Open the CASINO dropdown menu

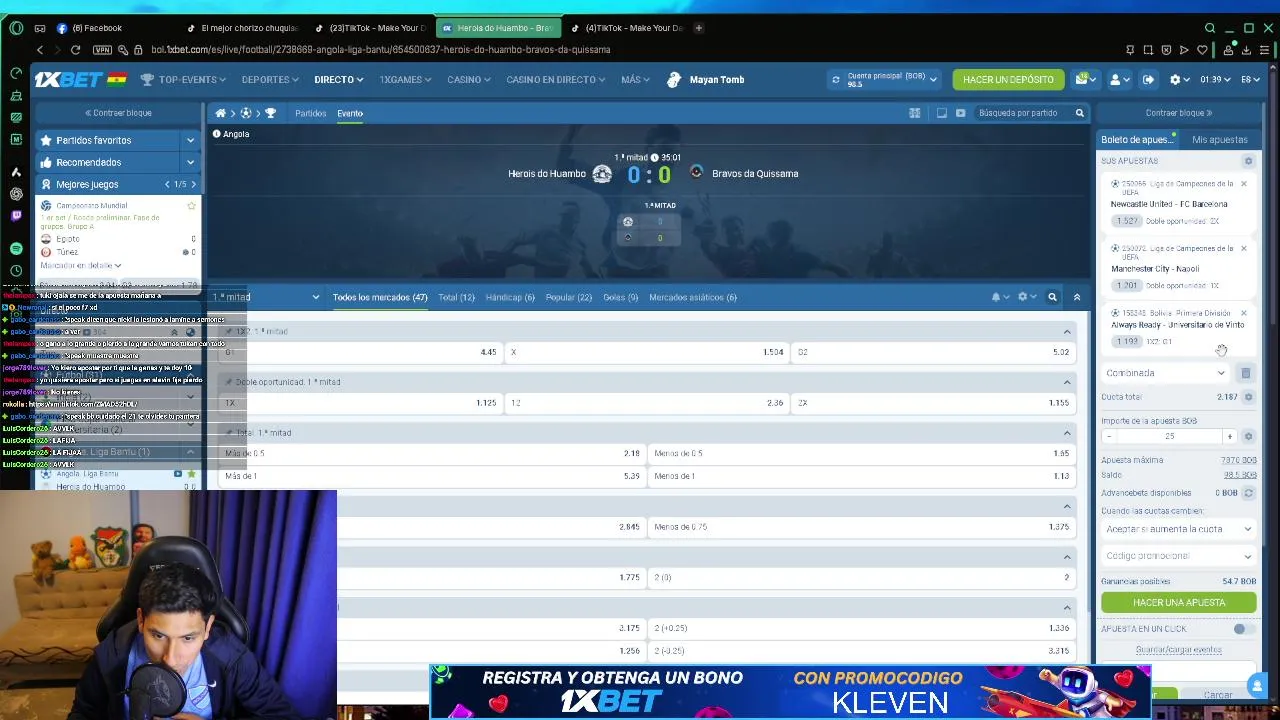click(469, 79)
